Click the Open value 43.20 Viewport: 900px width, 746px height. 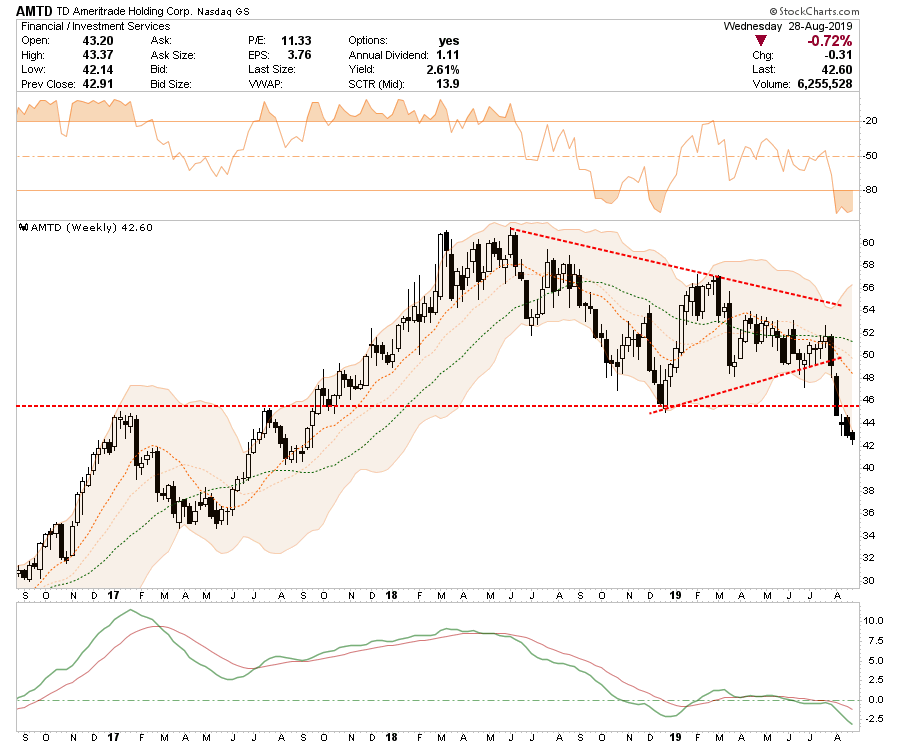(98, 41)
